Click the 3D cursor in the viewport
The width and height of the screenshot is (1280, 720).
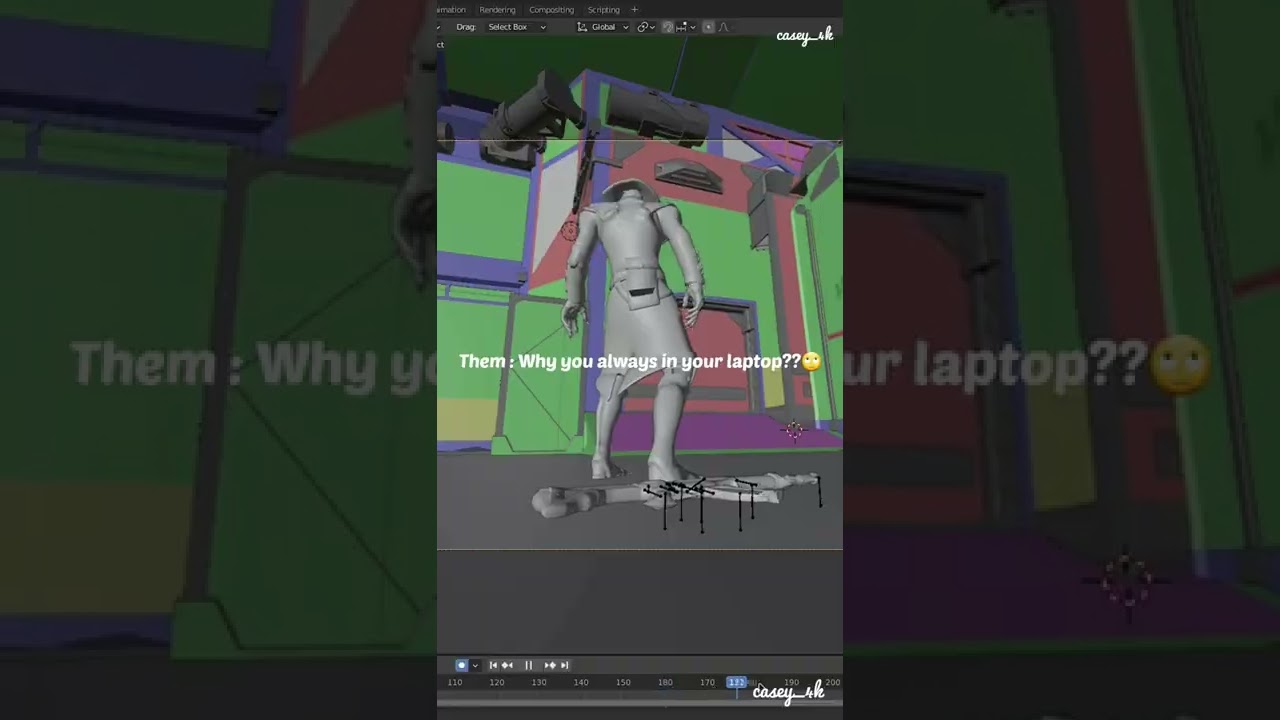[x=795, y=430]
